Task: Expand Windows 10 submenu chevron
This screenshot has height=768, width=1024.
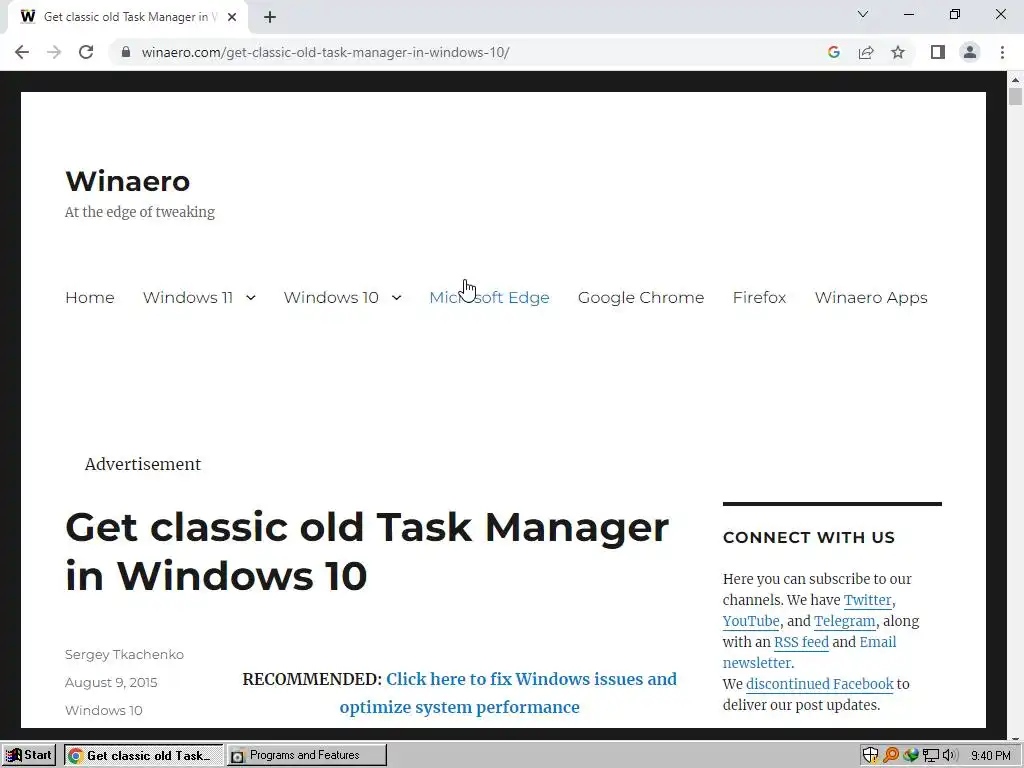Action: (396, 298)
